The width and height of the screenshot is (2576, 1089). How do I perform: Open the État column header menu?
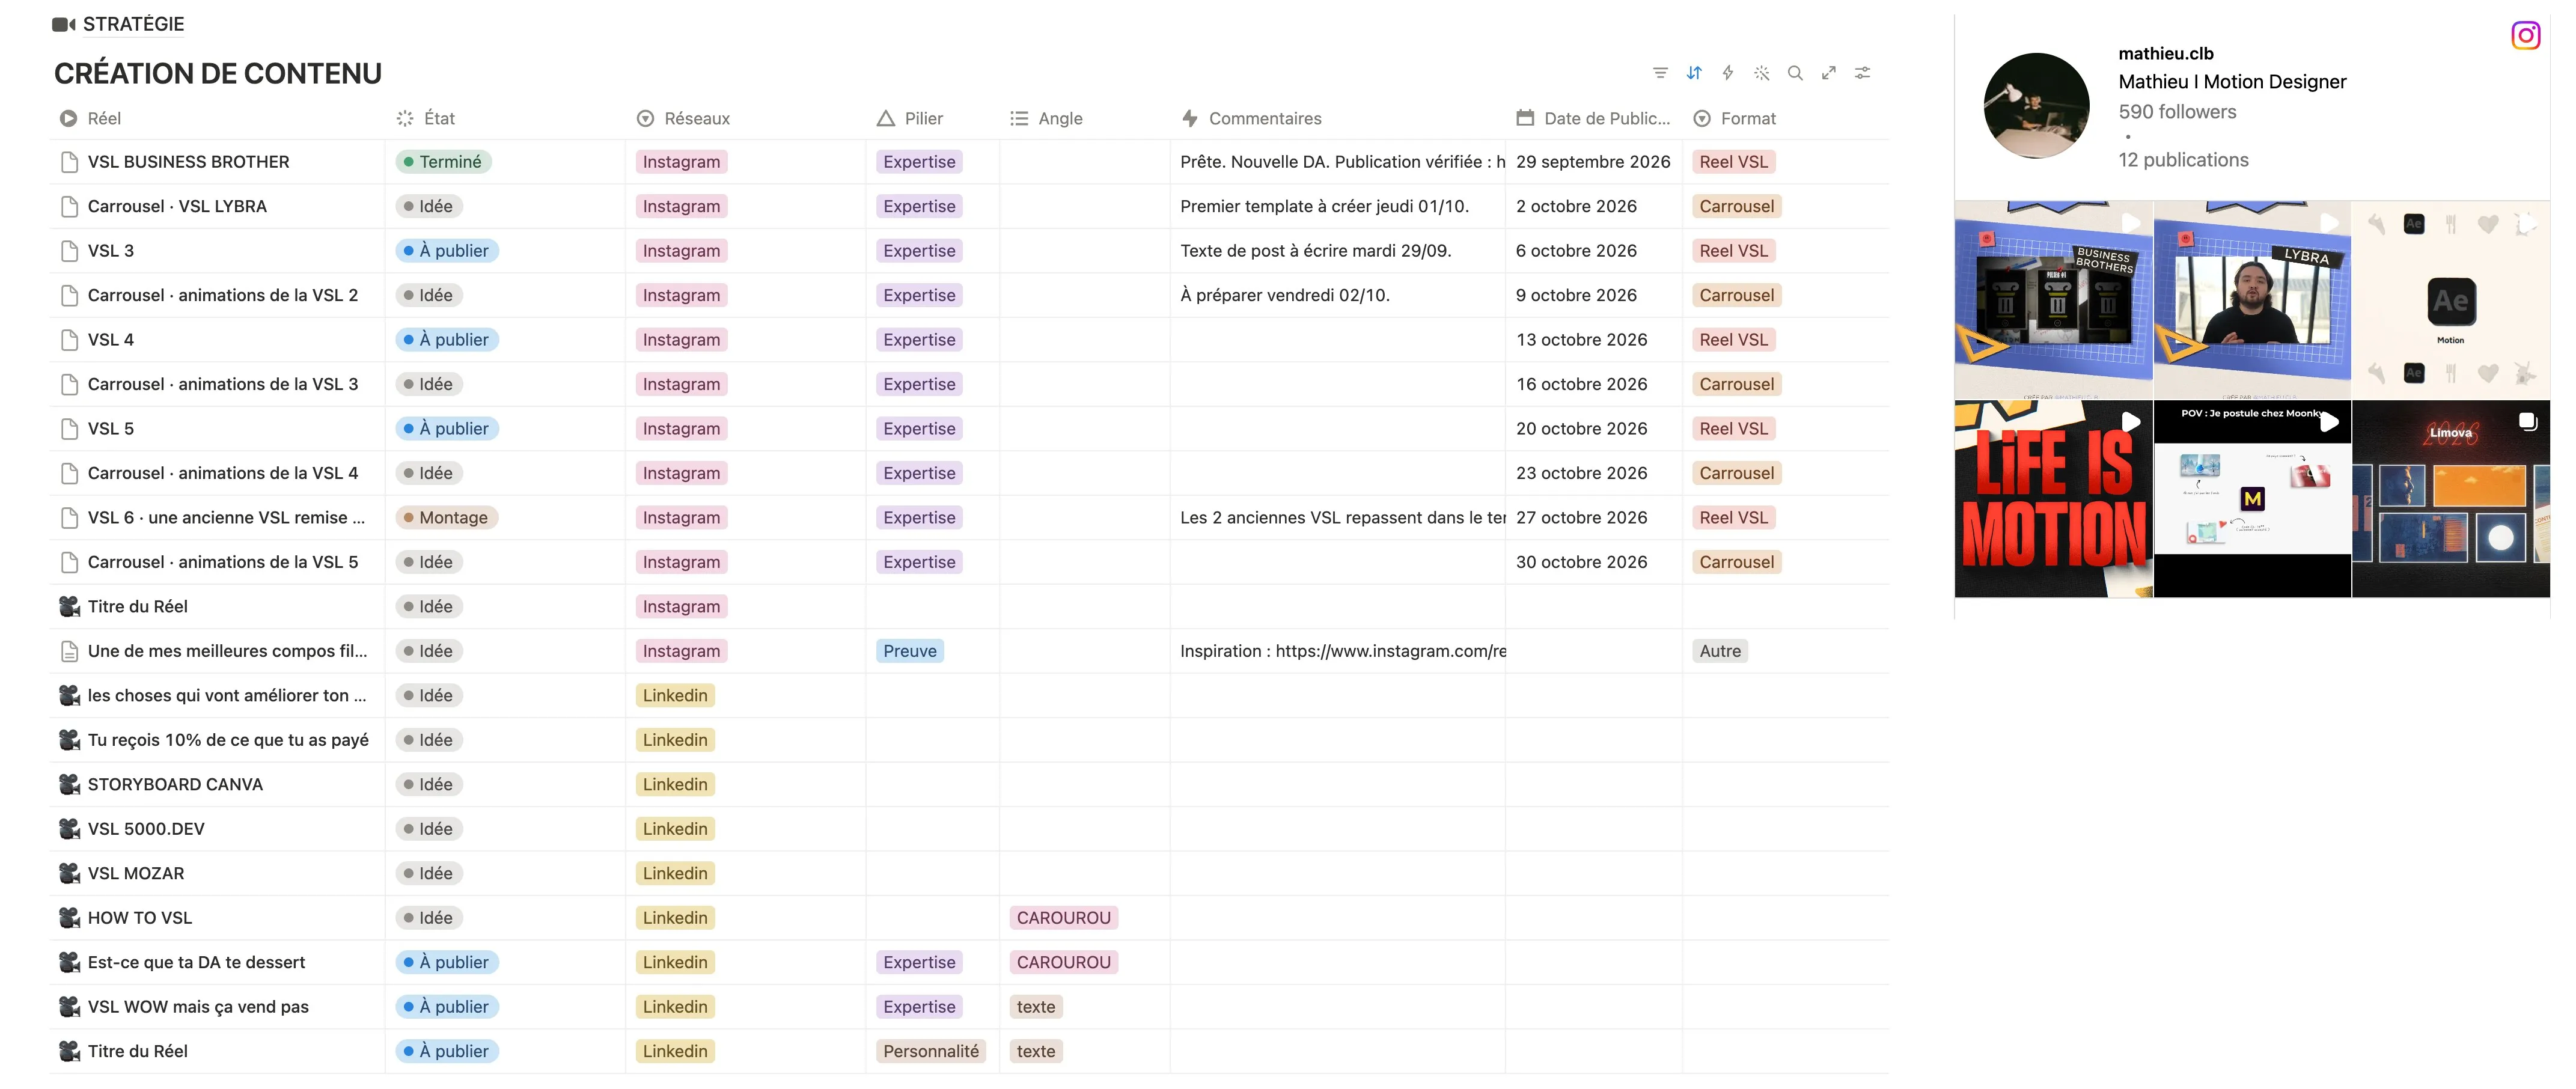click(x=426, y=118)
